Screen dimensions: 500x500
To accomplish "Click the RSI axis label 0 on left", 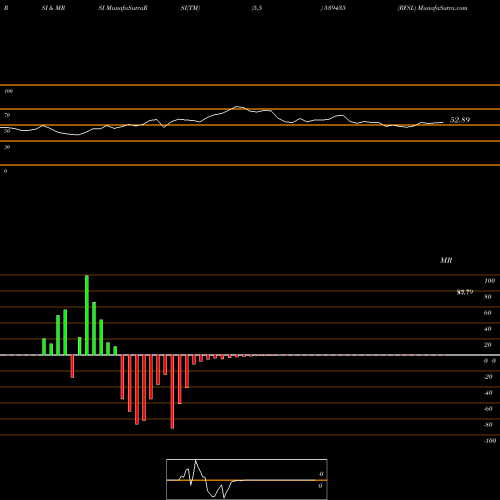I will [x=5, y=171].
